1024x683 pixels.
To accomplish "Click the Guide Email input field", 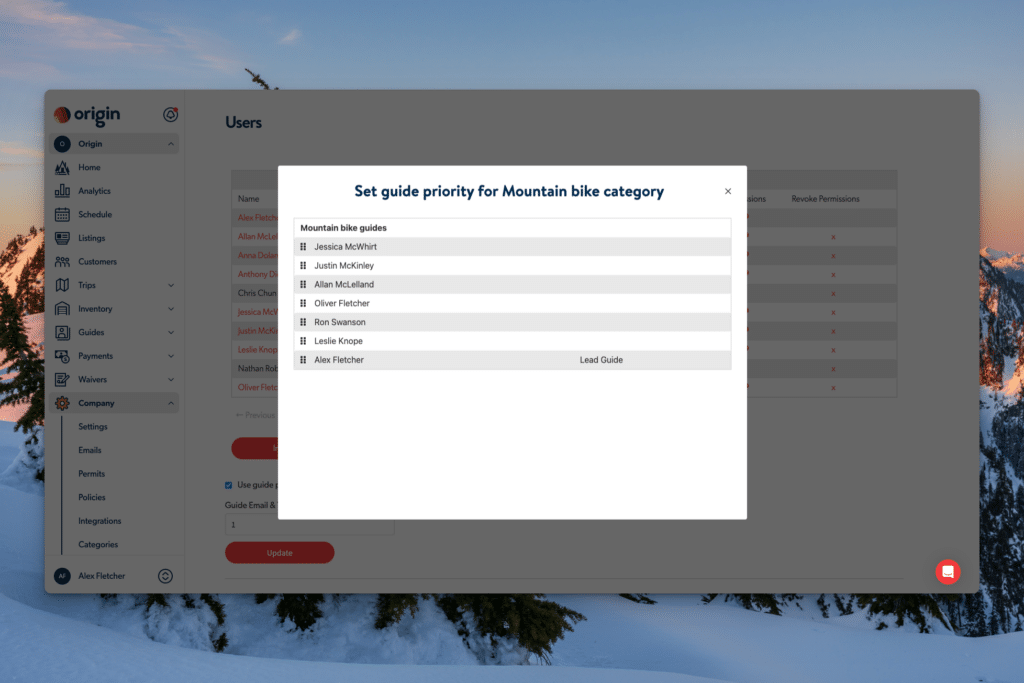I will point(310,524).
